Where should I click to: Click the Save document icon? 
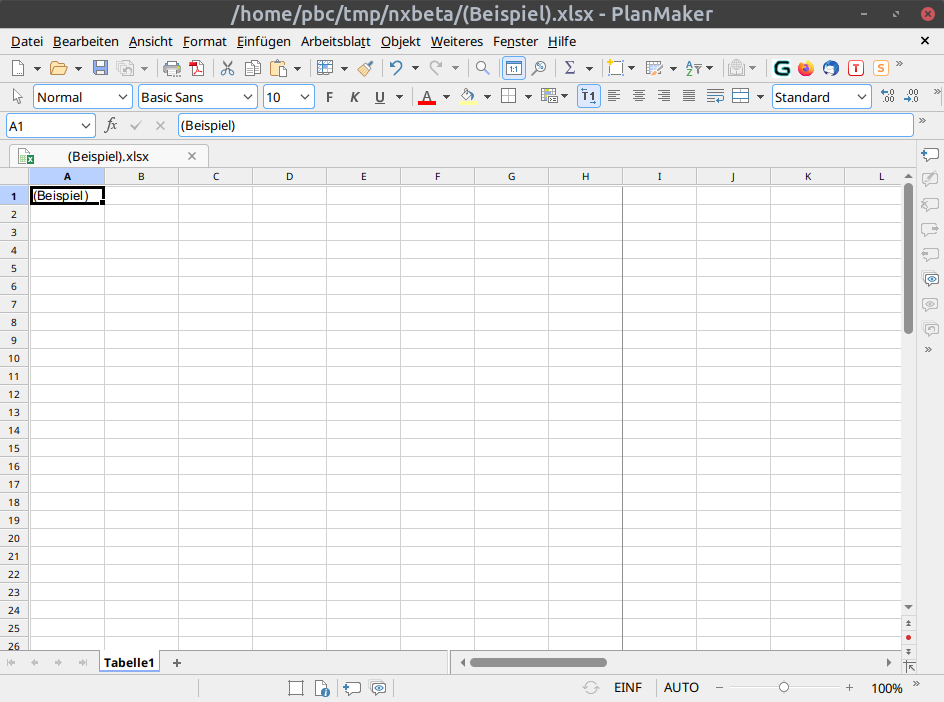click(x=100, y=68)
